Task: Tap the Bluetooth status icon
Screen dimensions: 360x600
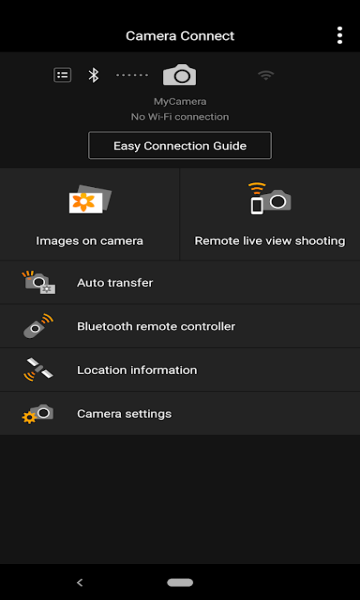Action: tap(93, 75)
